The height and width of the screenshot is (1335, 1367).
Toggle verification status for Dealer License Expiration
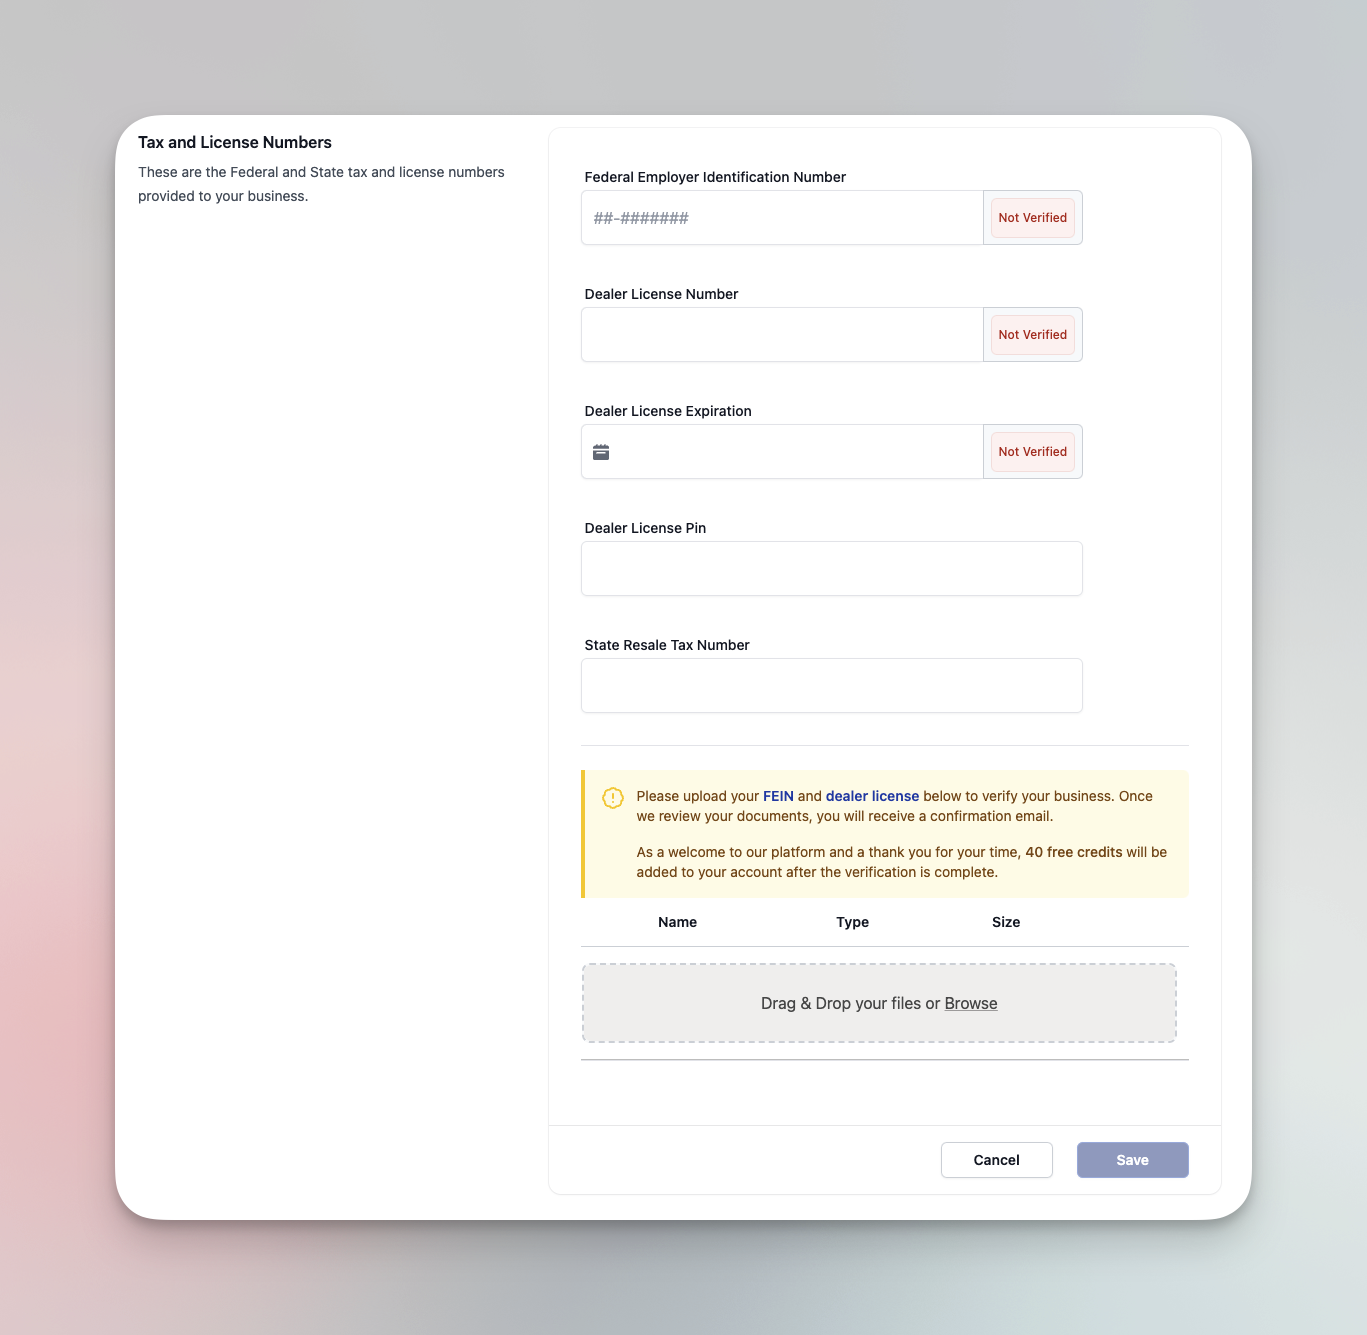tap(1032, 451)
